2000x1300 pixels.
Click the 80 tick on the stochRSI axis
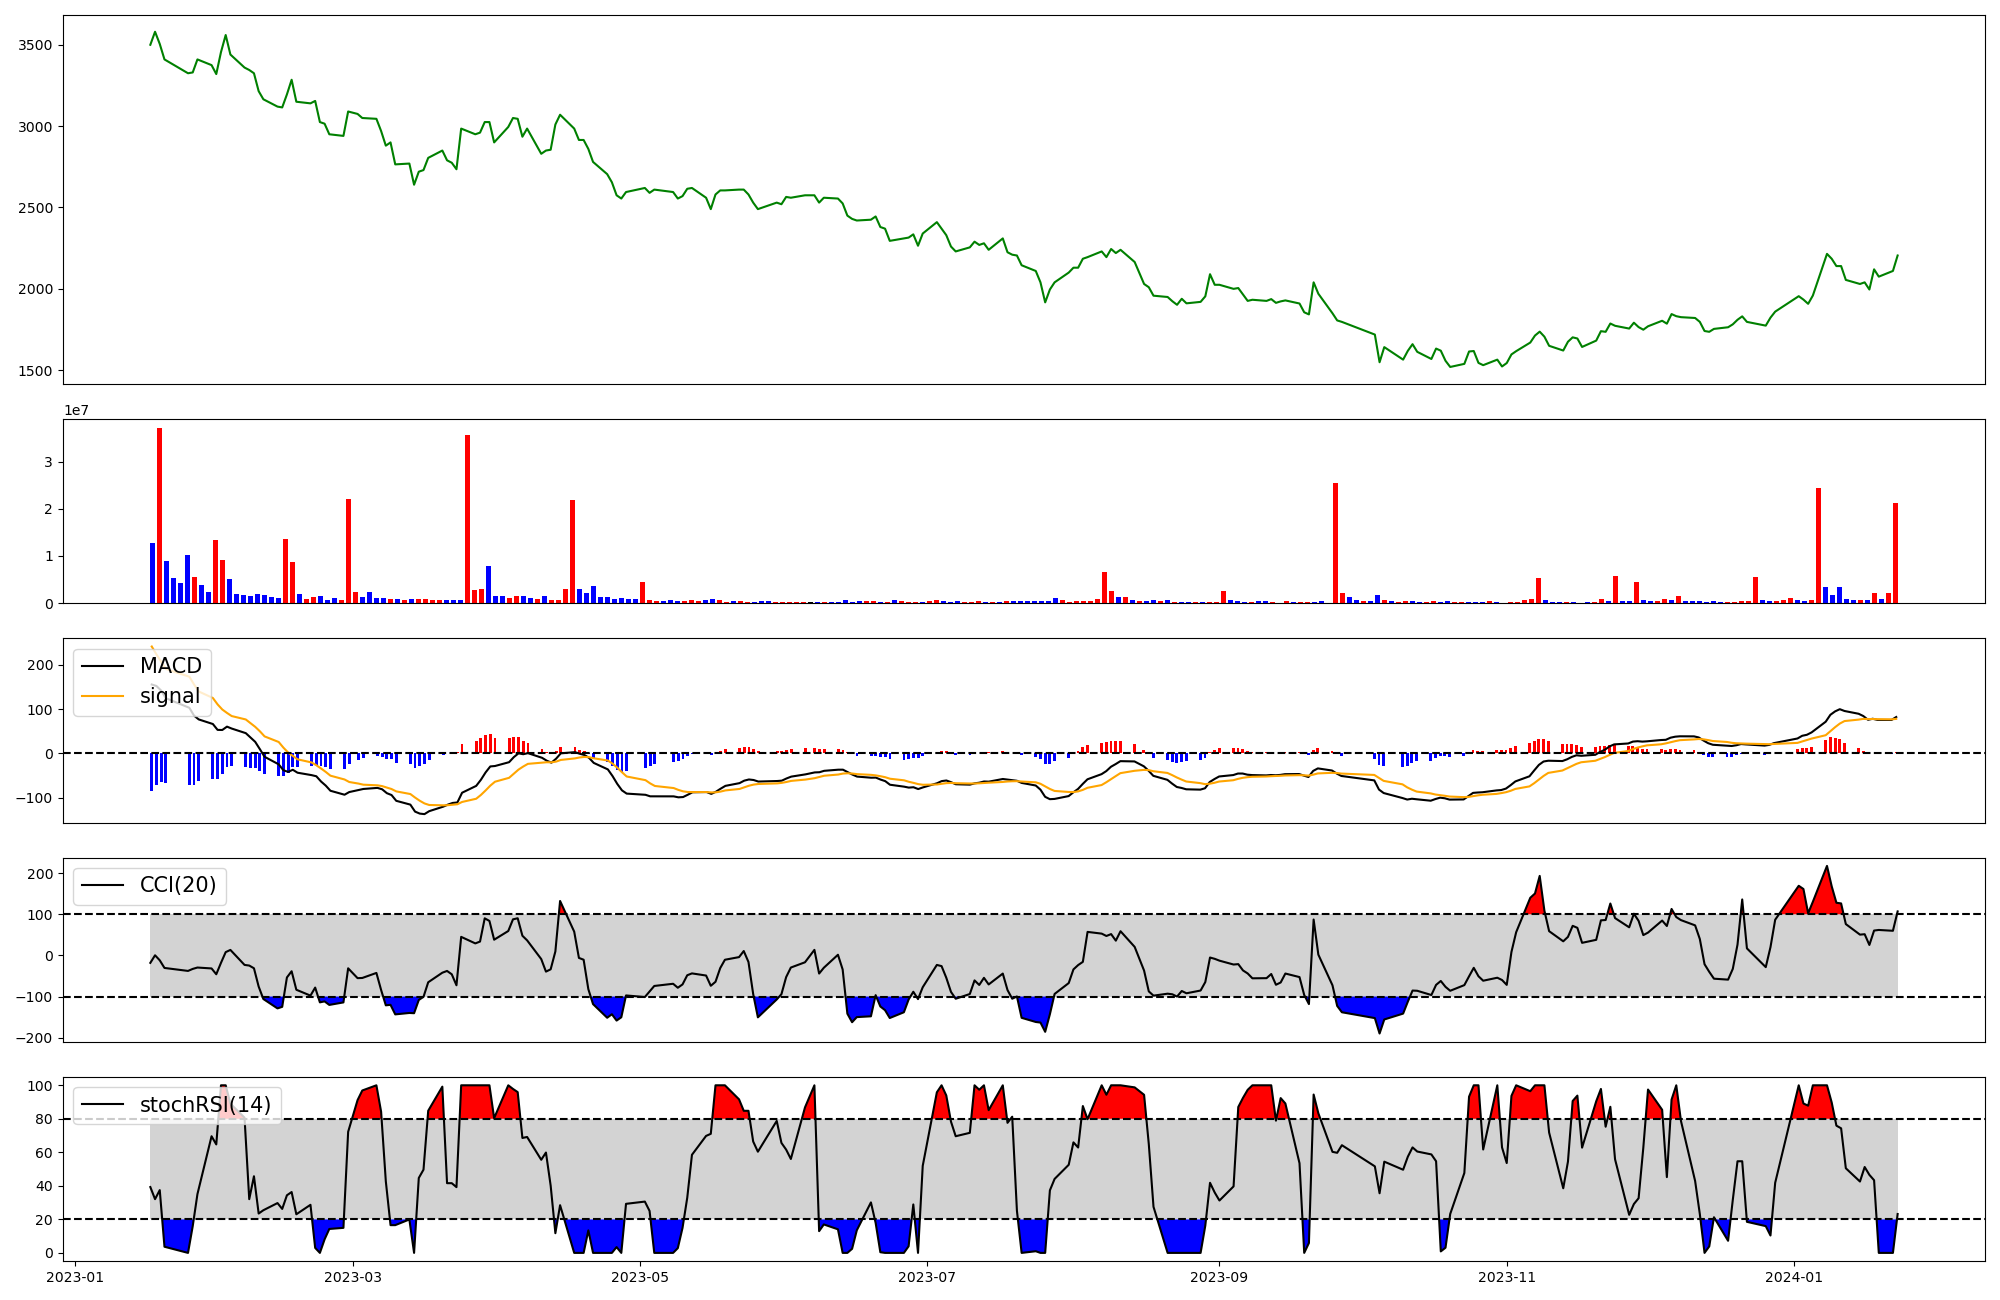click(44, 1119)
